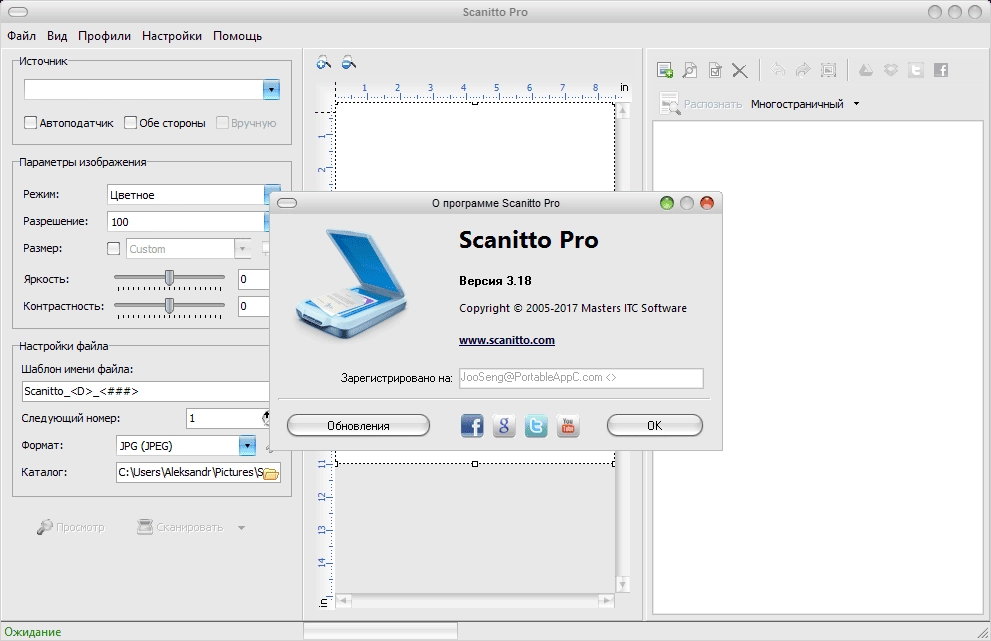Toggle the Обе стороны checkbox
This screenshot has width=991, height=641.
point(130,123)
